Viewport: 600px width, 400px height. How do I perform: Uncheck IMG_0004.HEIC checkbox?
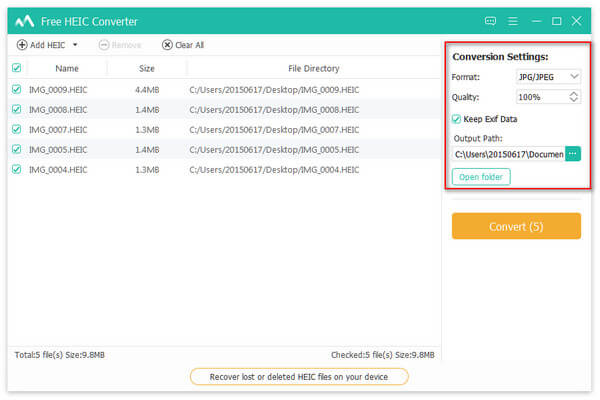(x=16, y=169)
